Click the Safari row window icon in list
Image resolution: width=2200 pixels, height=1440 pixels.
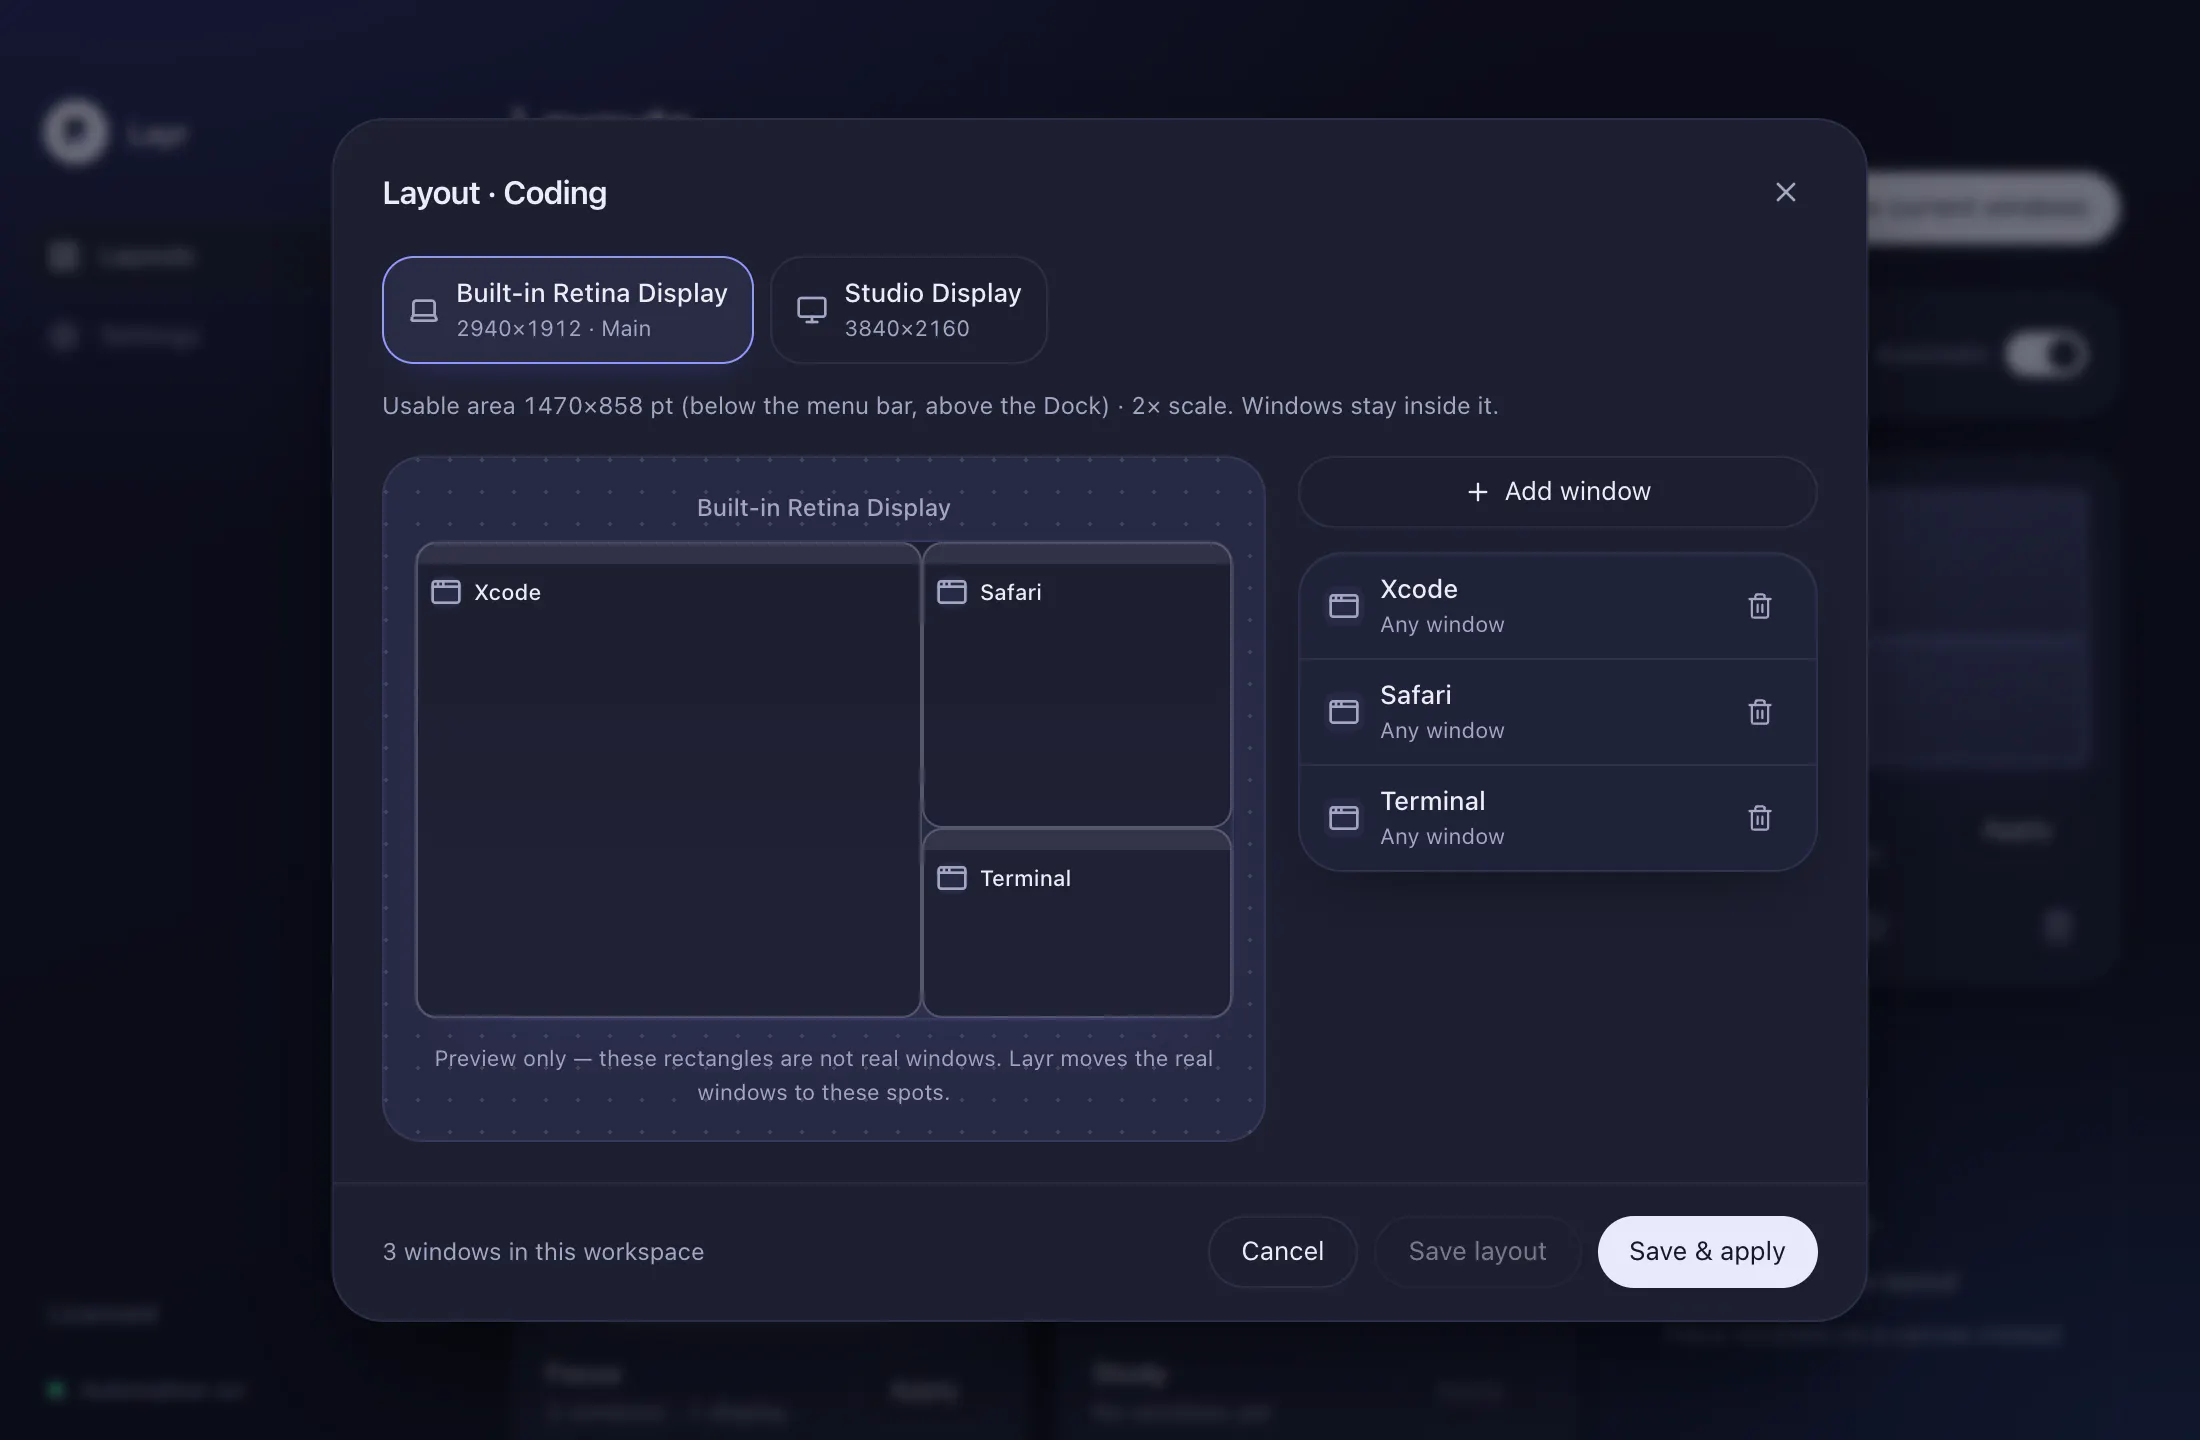tap(1343, 712)
